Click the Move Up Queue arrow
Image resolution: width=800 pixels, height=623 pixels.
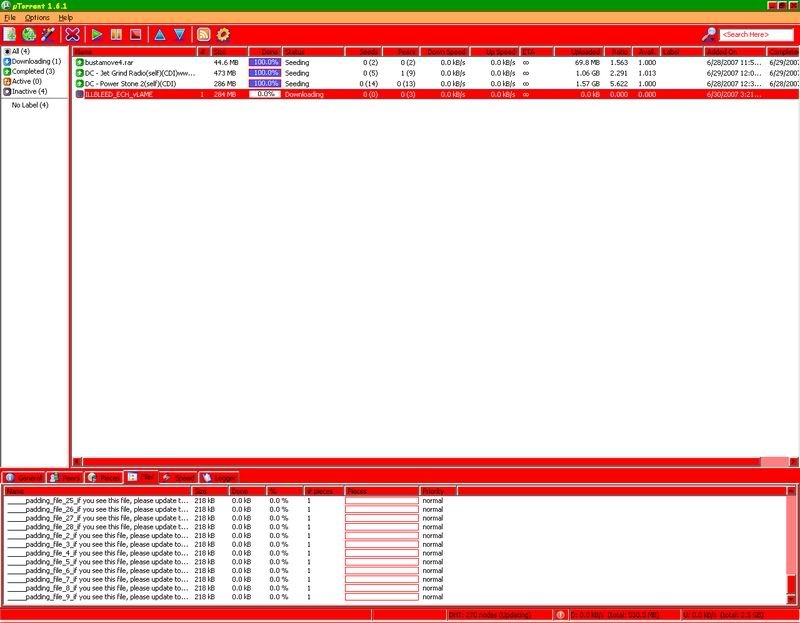(160, 35)
